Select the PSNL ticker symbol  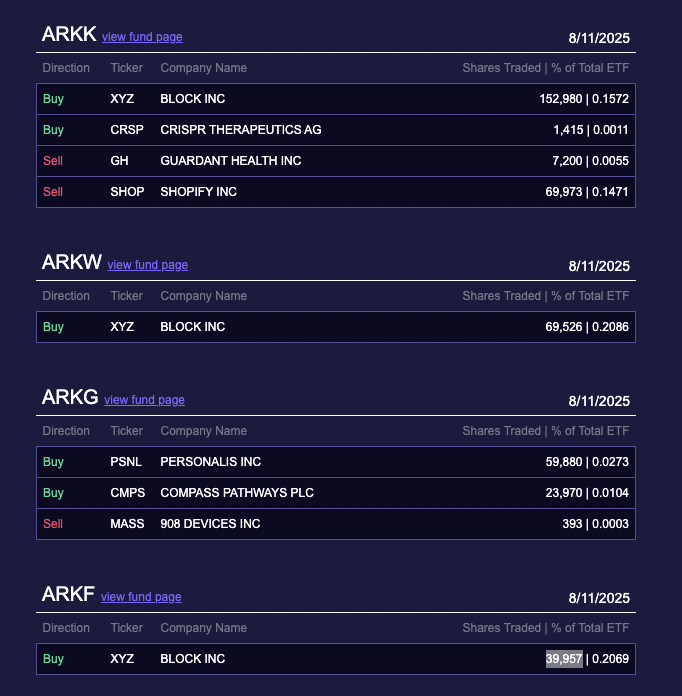tap(126, 462)
